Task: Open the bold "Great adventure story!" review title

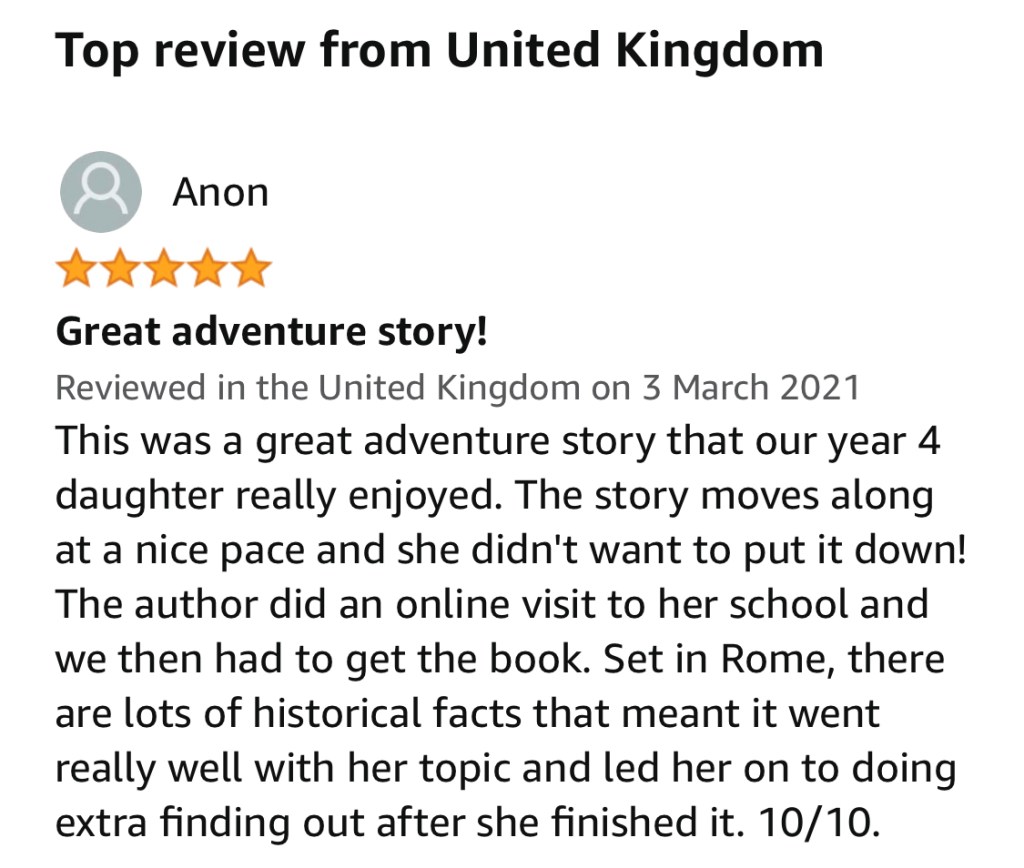Action: coord(271,331)
